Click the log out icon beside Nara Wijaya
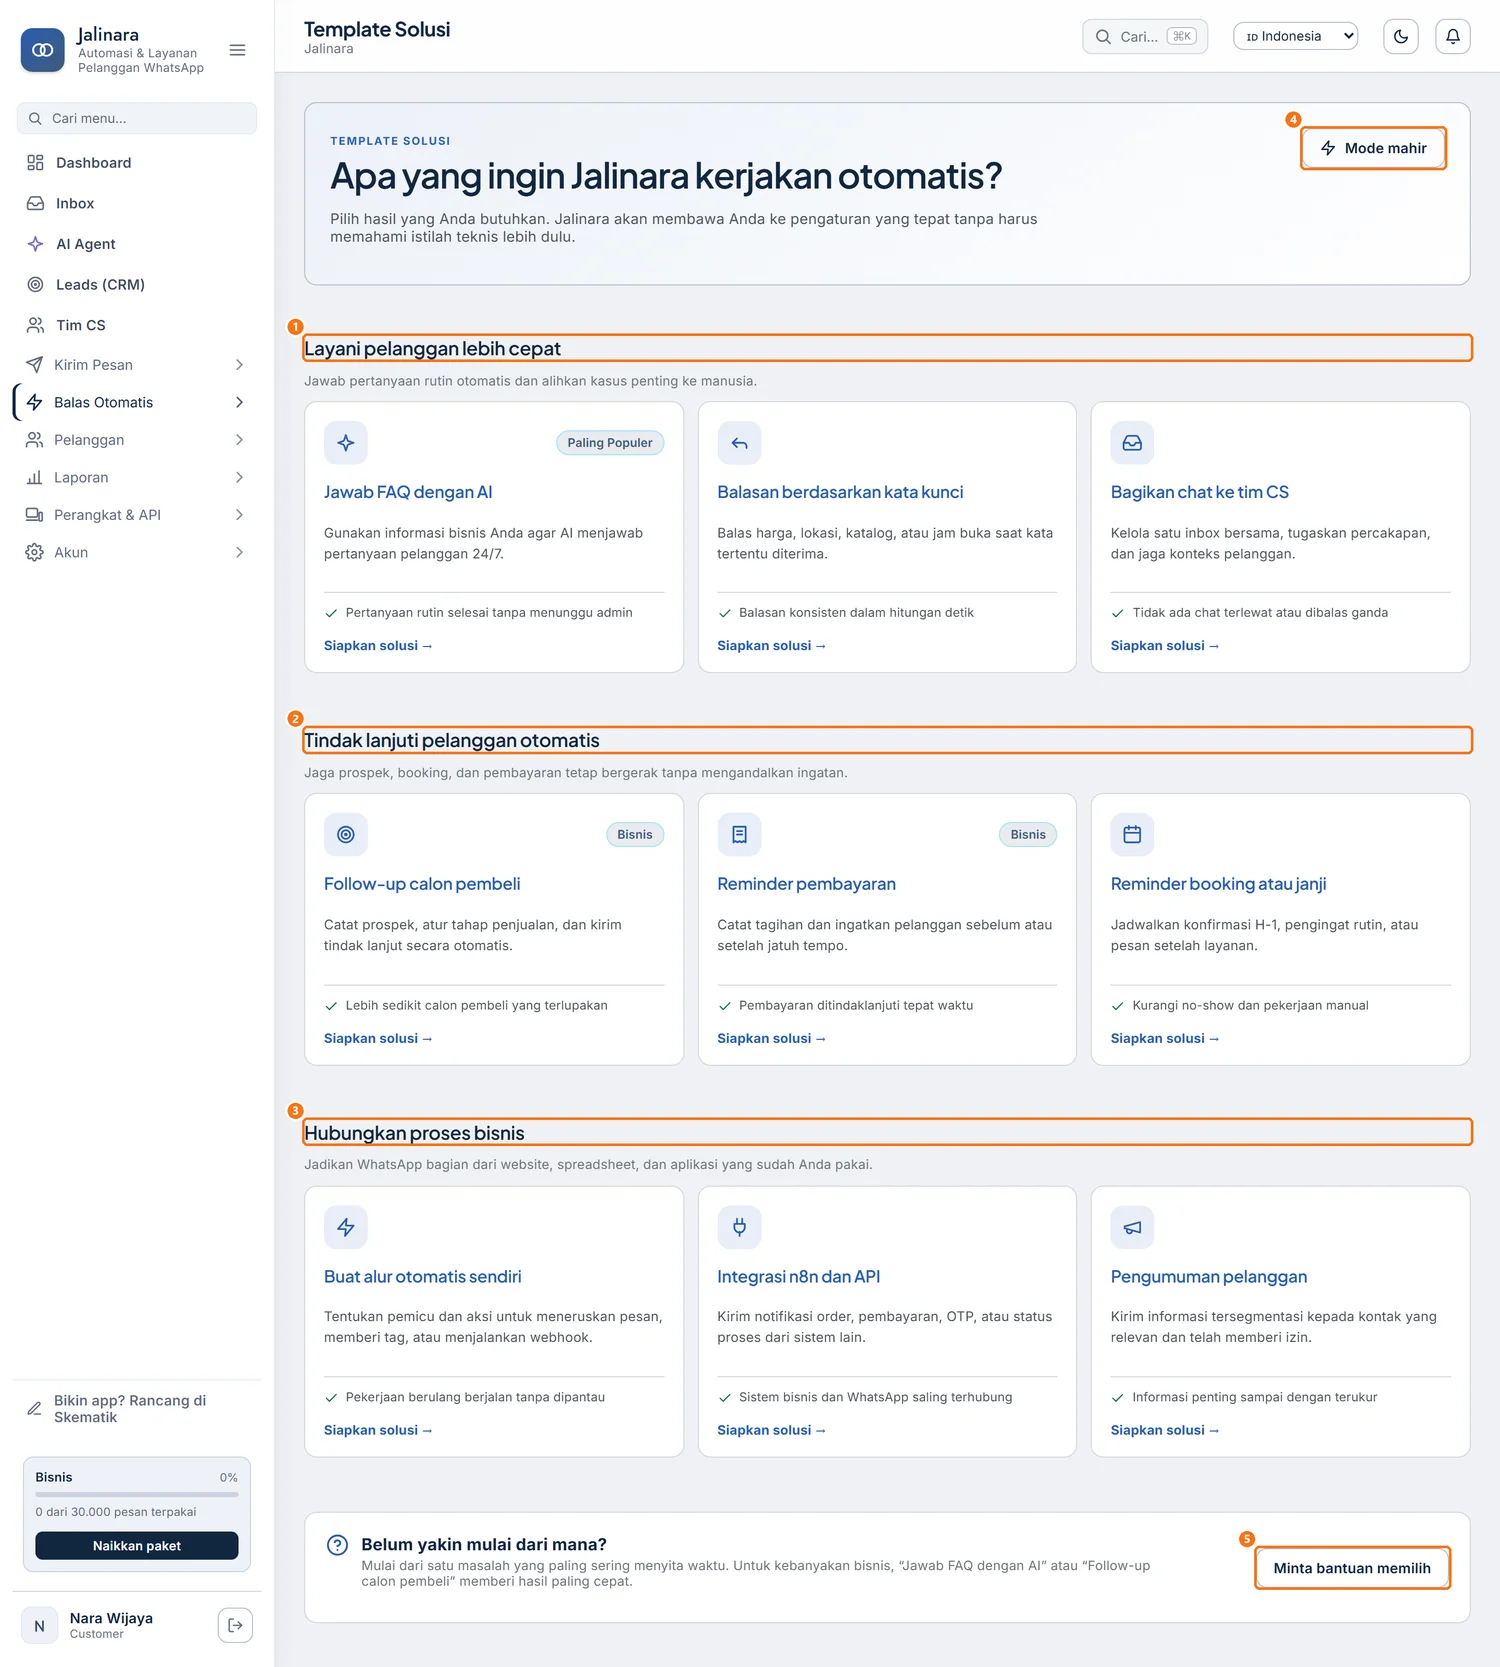 click(x=235, y=1625)
